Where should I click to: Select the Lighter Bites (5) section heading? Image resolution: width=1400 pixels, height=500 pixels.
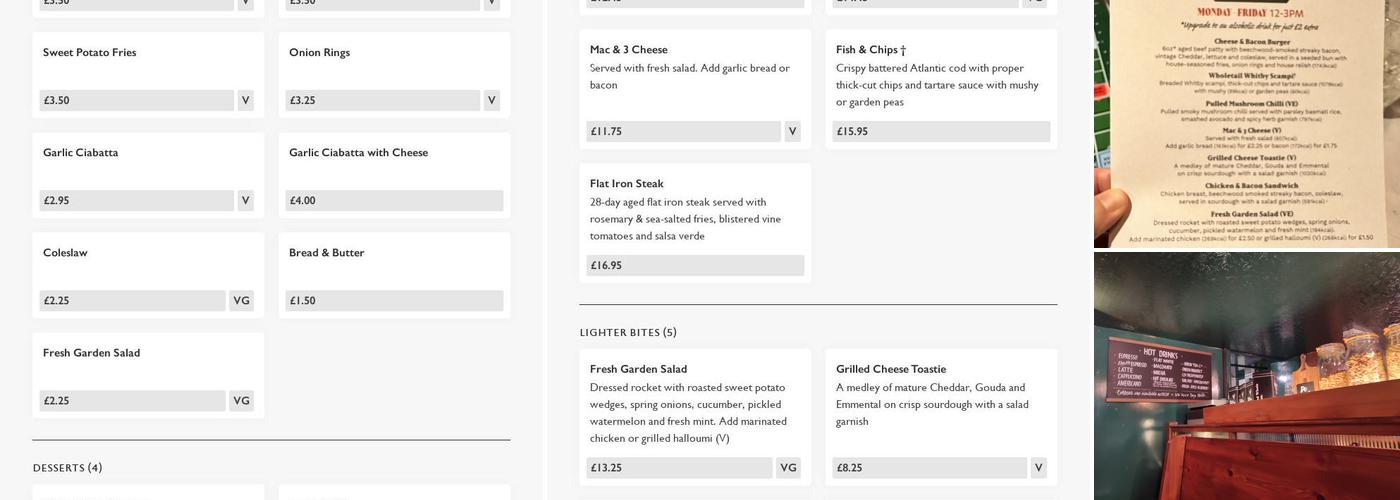coord(628,332)
